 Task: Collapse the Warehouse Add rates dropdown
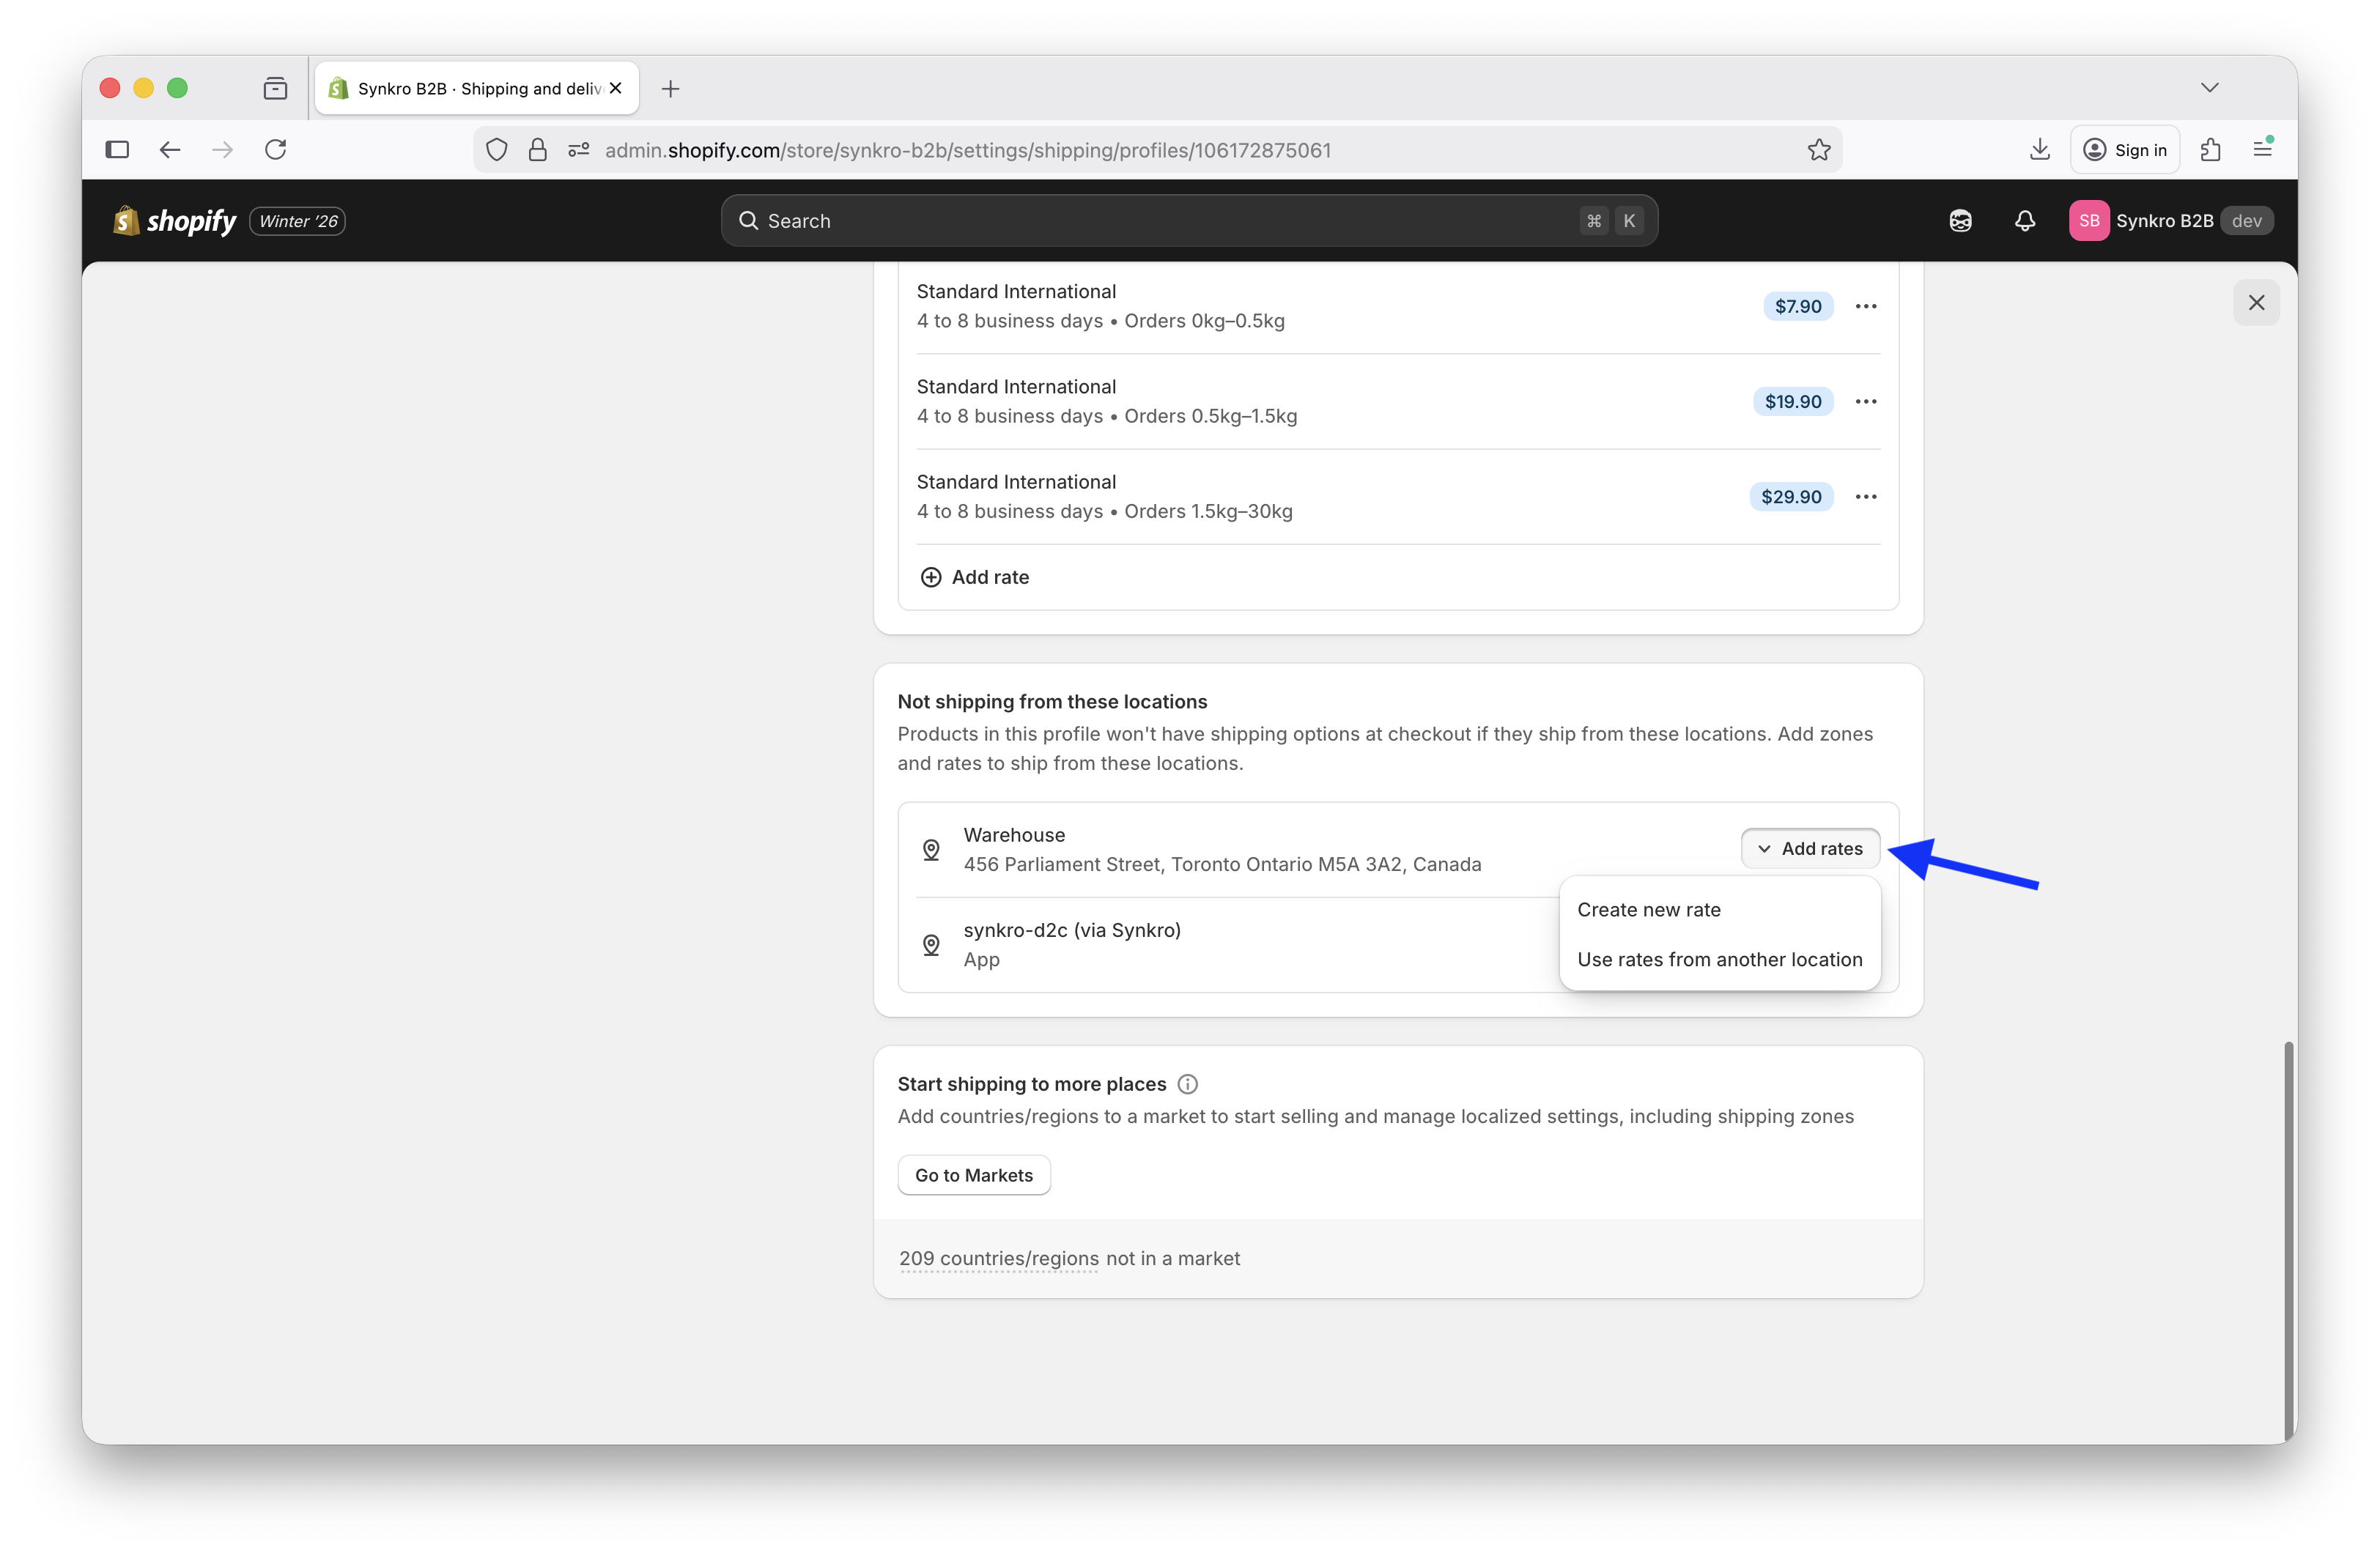pyautogui.click(x=1809, y=848)
